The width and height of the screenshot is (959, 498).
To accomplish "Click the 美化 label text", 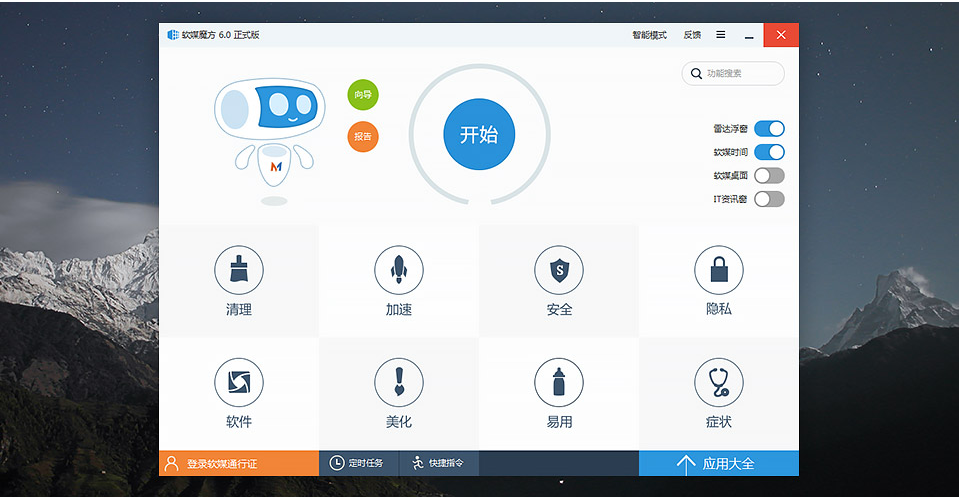I will [399, 422].
